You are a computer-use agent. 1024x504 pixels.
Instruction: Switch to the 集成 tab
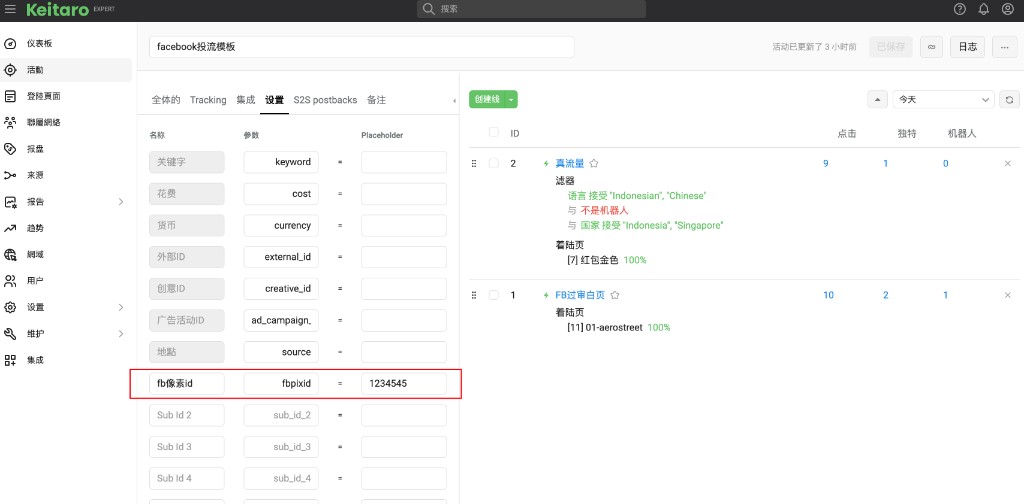pyautogui.click(x=246, y=100)
